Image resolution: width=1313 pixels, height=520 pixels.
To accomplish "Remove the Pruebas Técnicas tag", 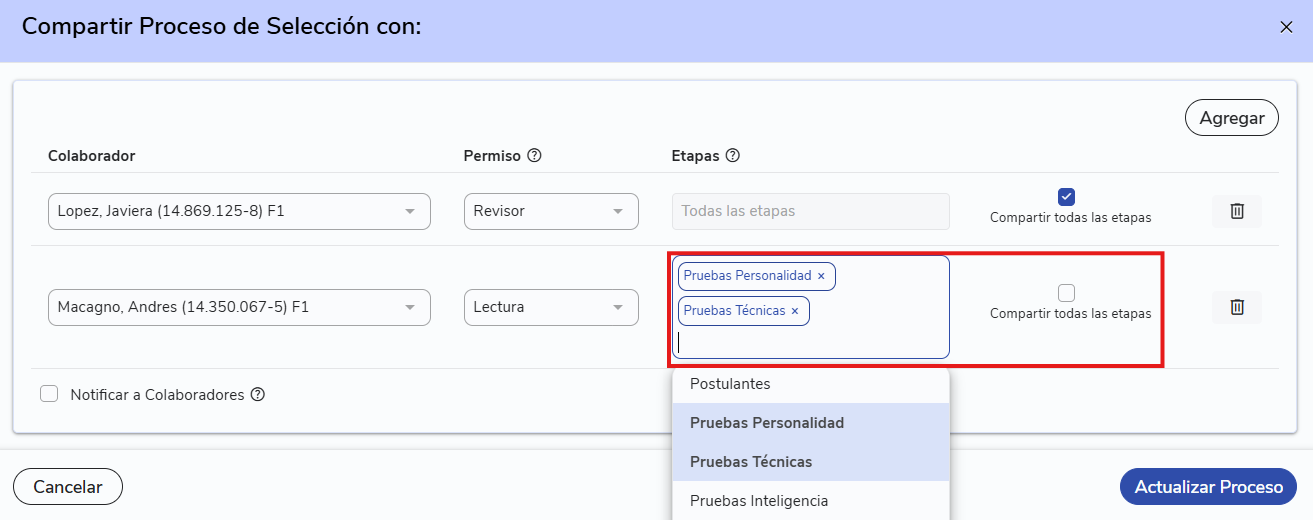I will (795, 311).
